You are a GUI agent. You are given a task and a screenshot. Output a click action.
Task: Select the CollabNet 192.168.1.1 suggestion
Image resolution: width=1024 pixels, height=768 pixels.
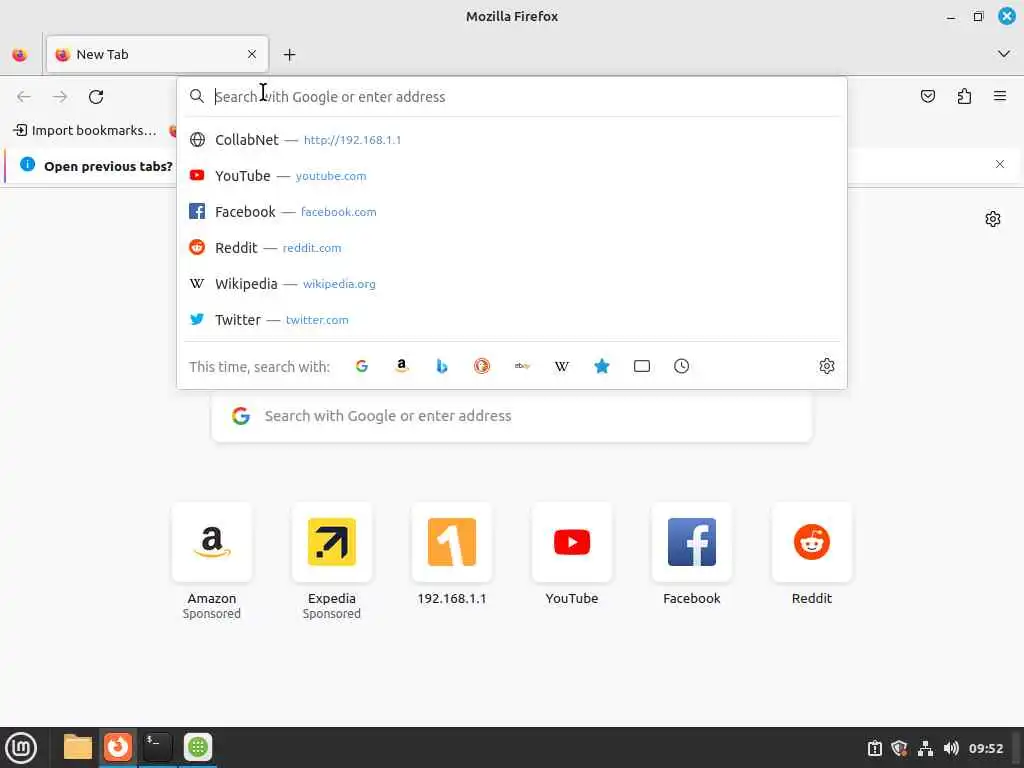coord(512,140)
